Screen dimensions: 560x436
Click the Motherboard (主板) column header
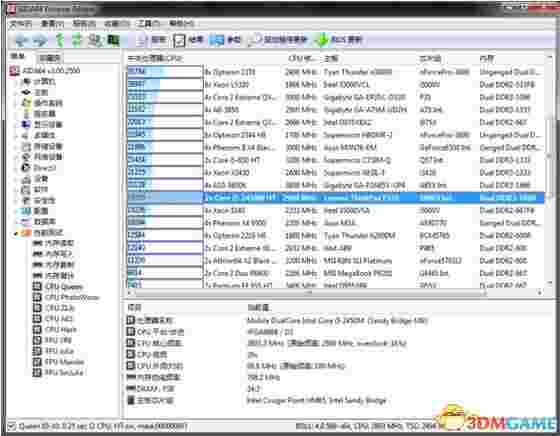pyautogui.click(x=369, y=58)
